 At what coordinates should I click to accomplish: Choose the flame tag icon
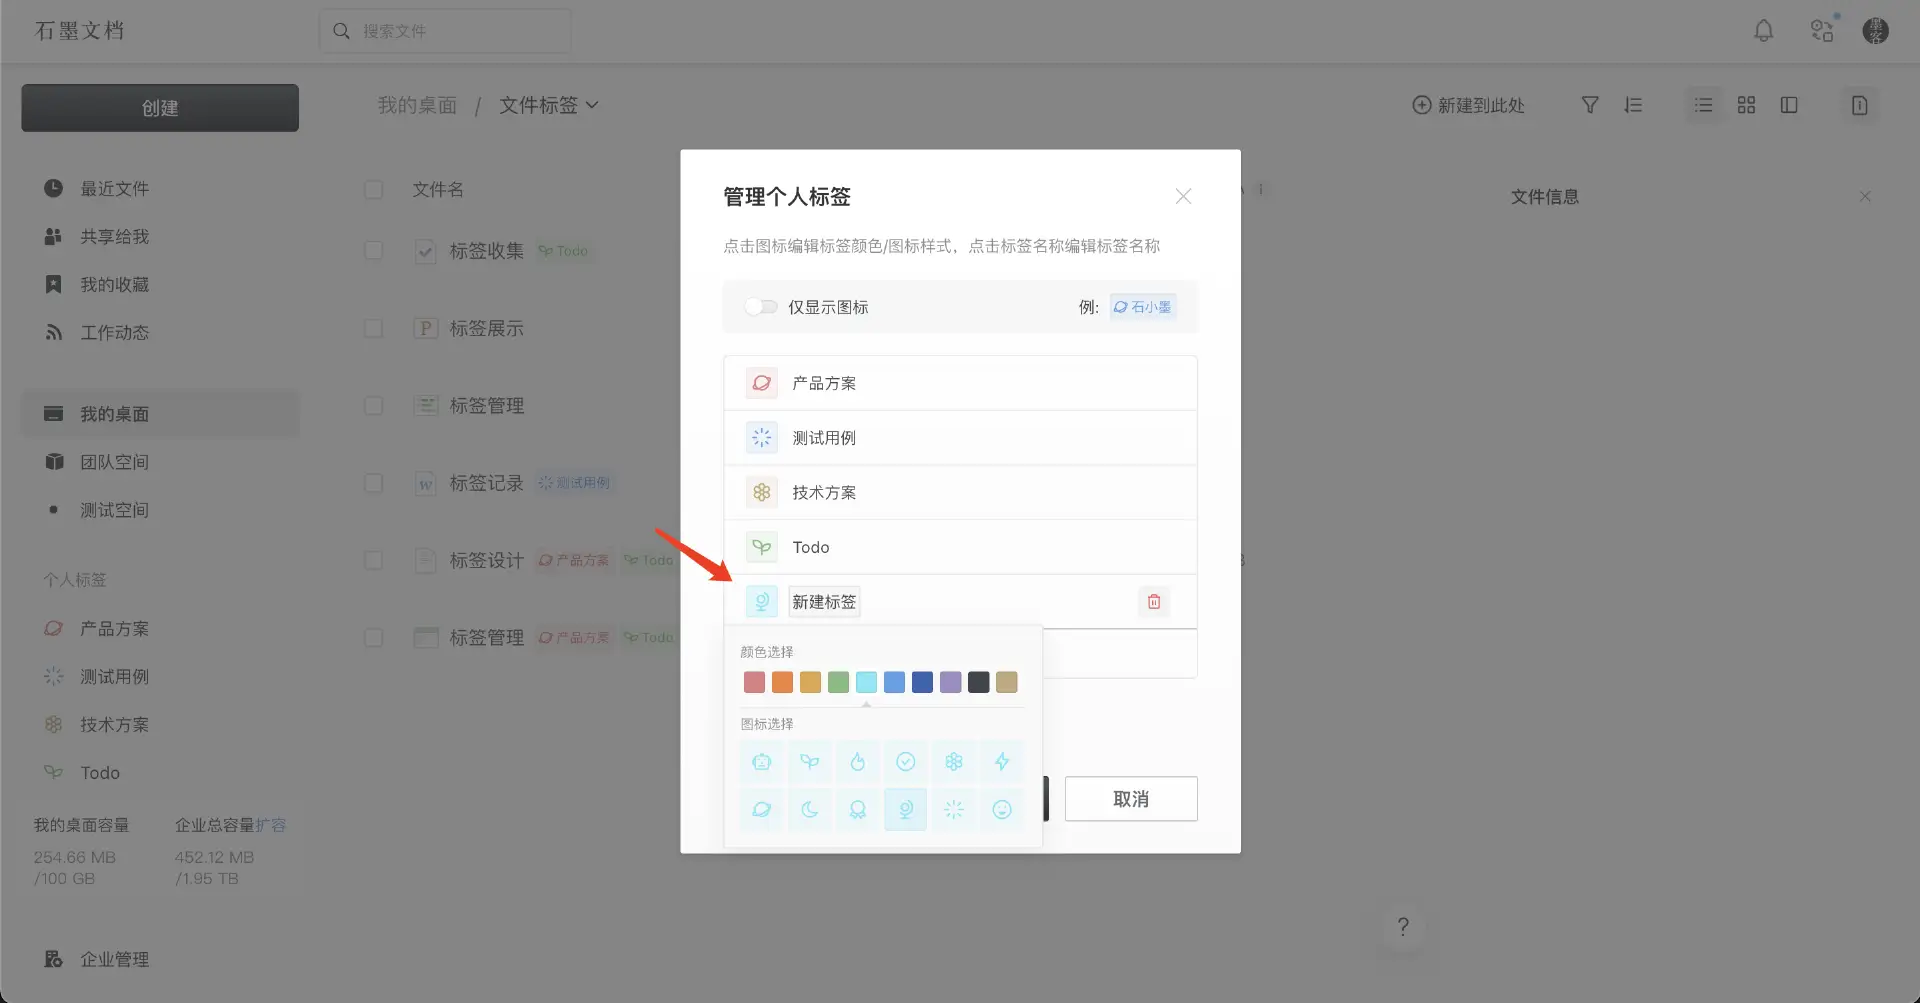[858, 762]
